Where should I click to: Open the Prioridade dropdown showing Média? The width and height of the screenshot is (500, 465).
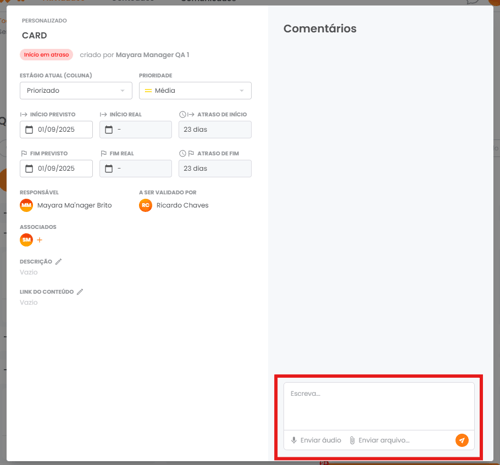tap(195, 90)
